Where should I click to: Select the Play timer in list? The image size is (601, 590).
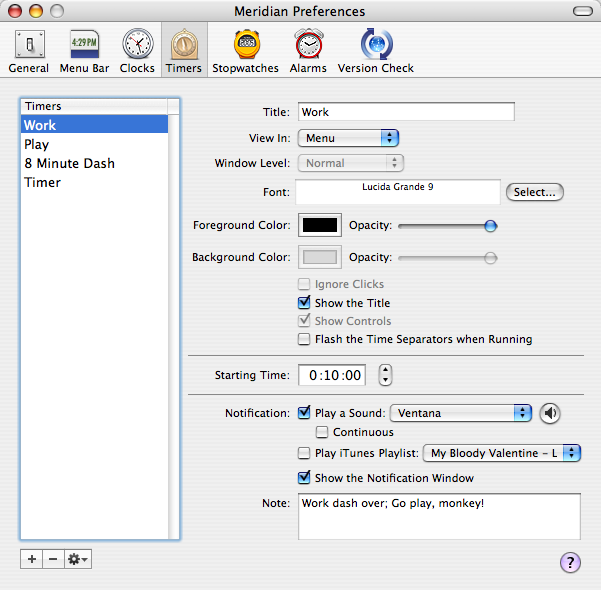pyautogui.click(x=37, y=144)
